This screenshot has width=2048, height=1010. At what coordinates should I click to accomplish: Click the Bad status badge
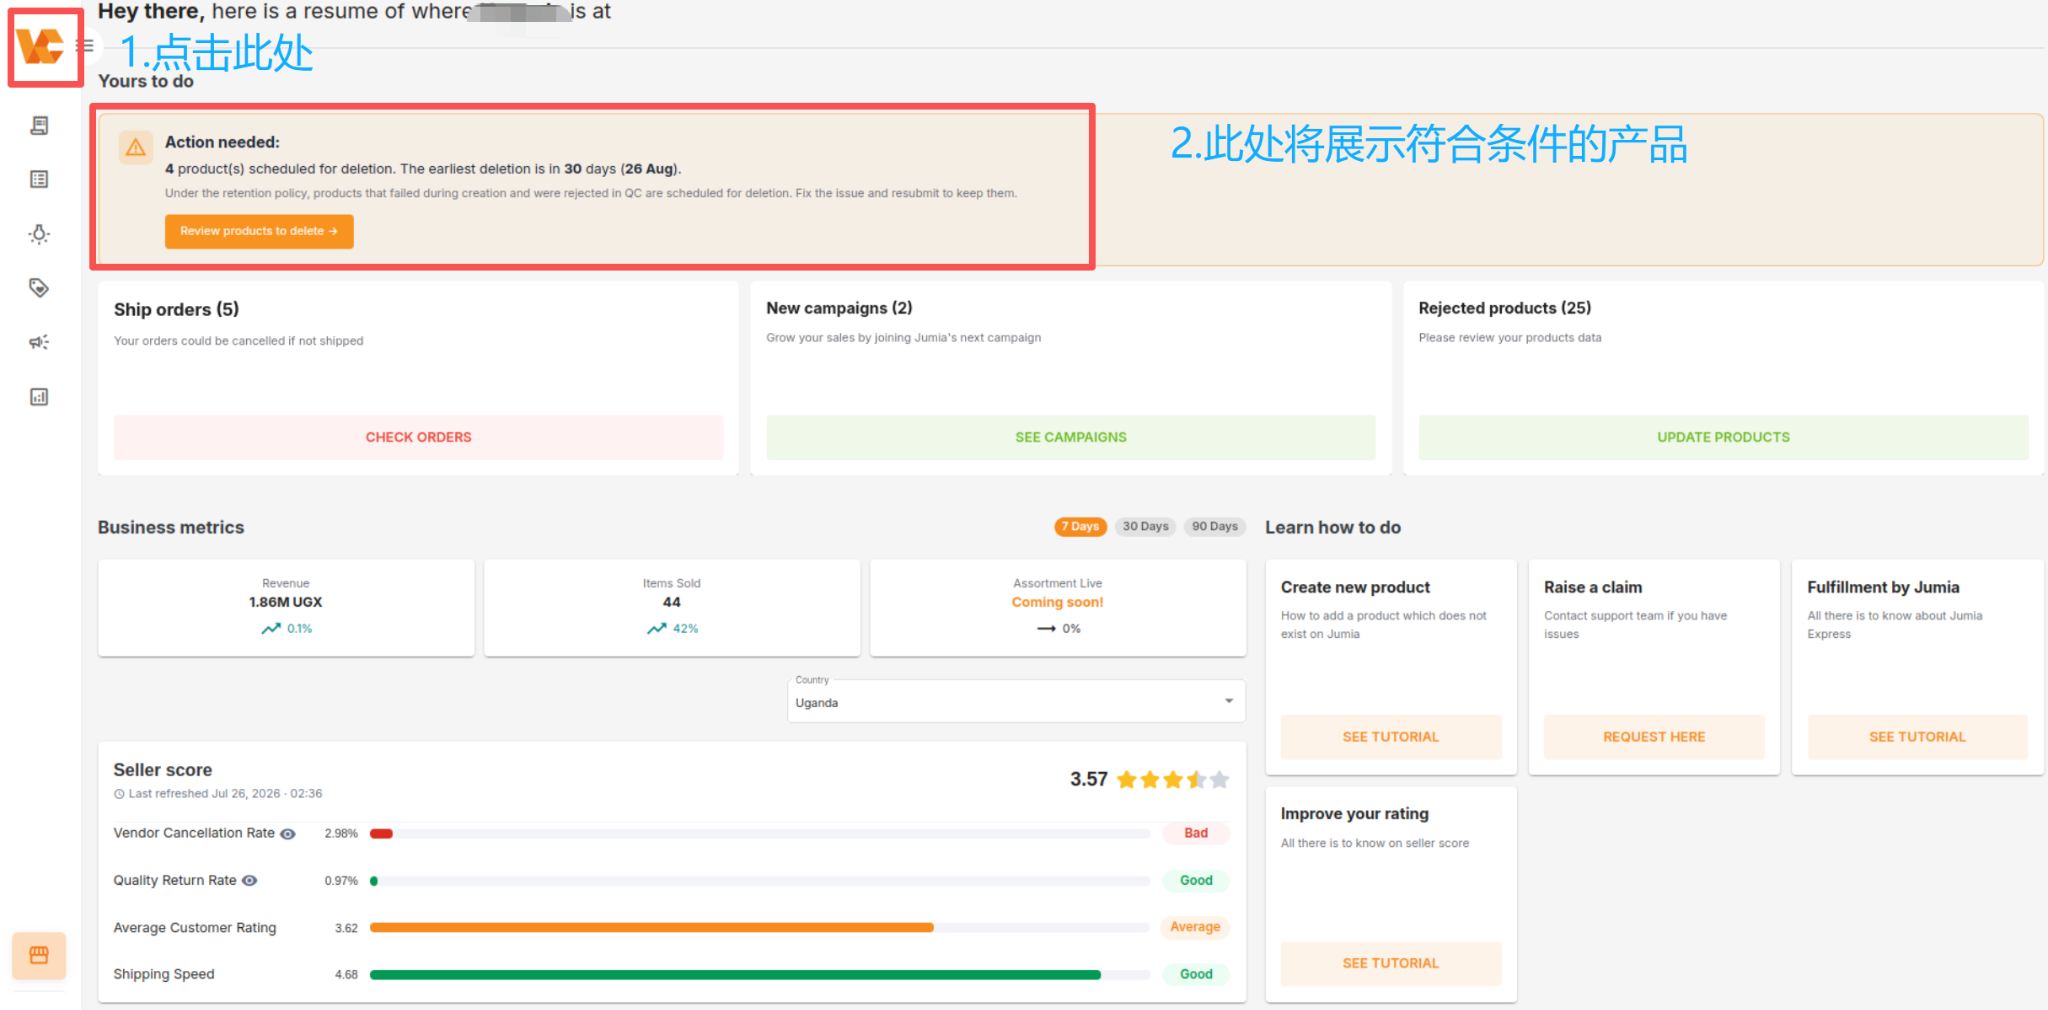[x=1196, y=833]
